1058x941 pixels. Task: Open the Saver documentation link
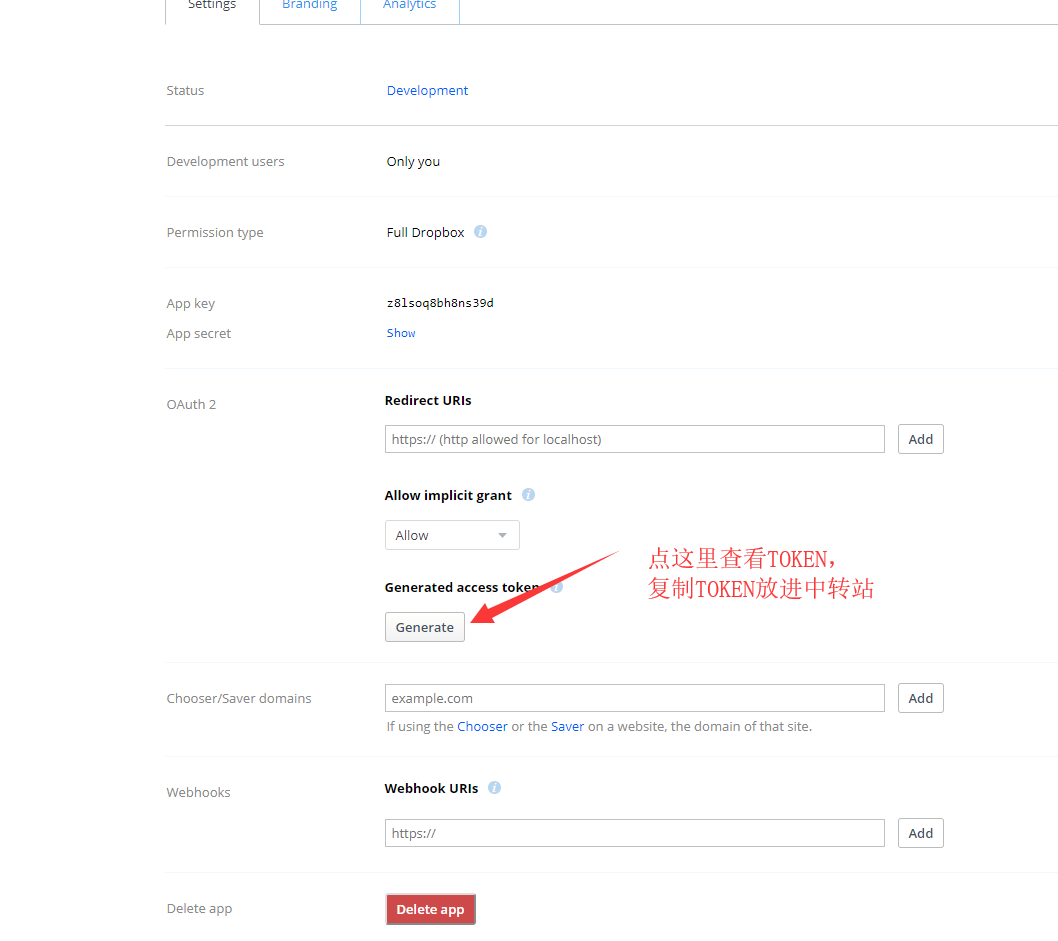(x=567, y=726)
